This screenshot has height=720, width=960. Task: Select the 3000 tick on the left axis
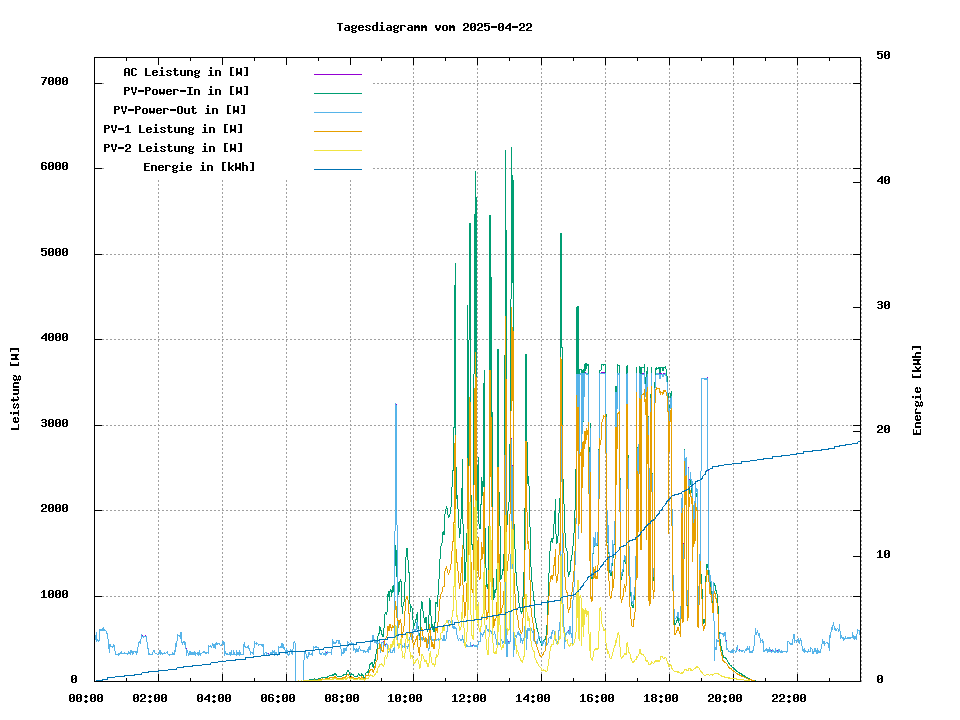point(53,424)
